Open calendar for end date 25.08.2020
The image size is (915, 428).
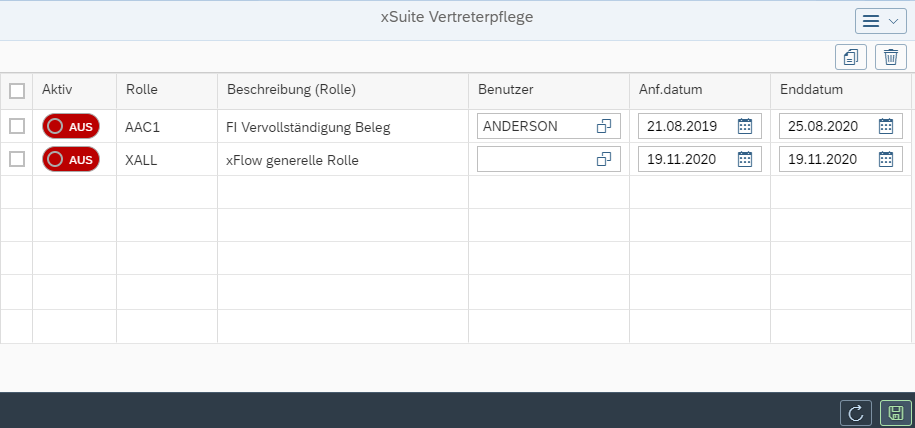coord(885,126)
